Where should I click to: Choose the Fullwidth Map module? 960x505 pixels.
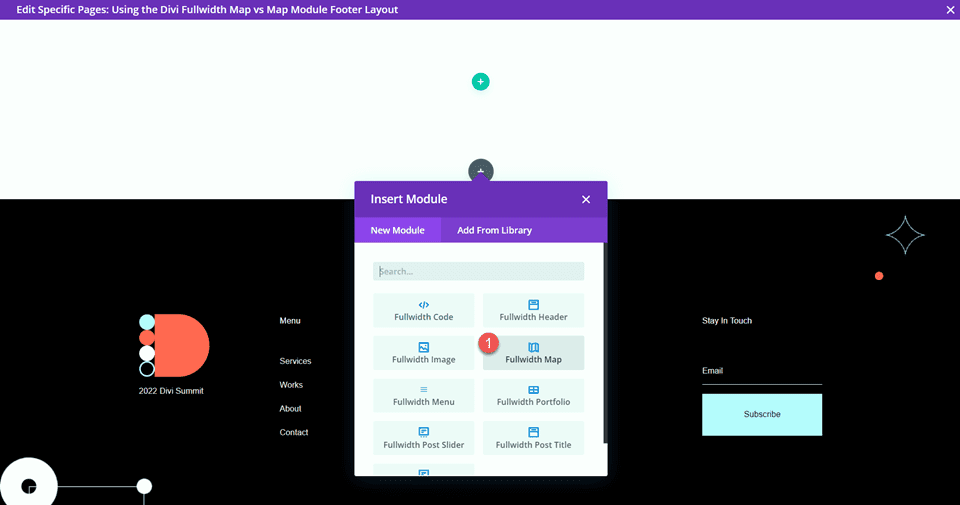533,353
